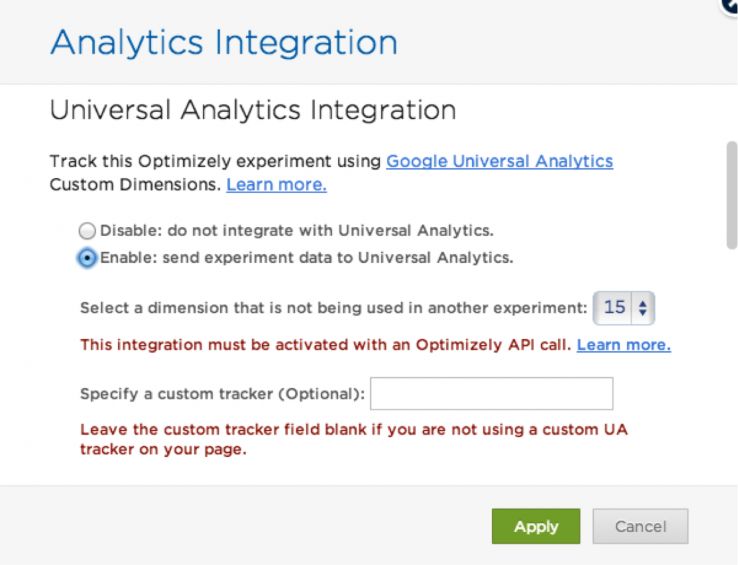This screenshot has height=565, width=738.
Task: Focus the custom tracker text field
Action: (x=491, y=394)
